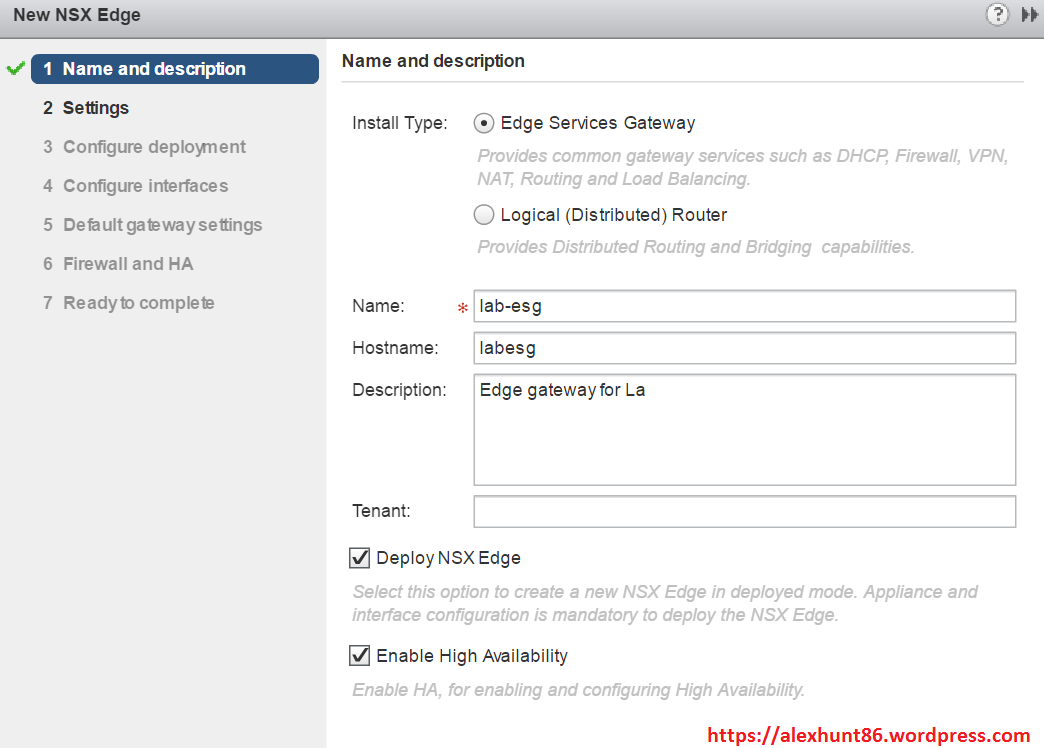Focus the Hostname field with labesg

point(744,348)
